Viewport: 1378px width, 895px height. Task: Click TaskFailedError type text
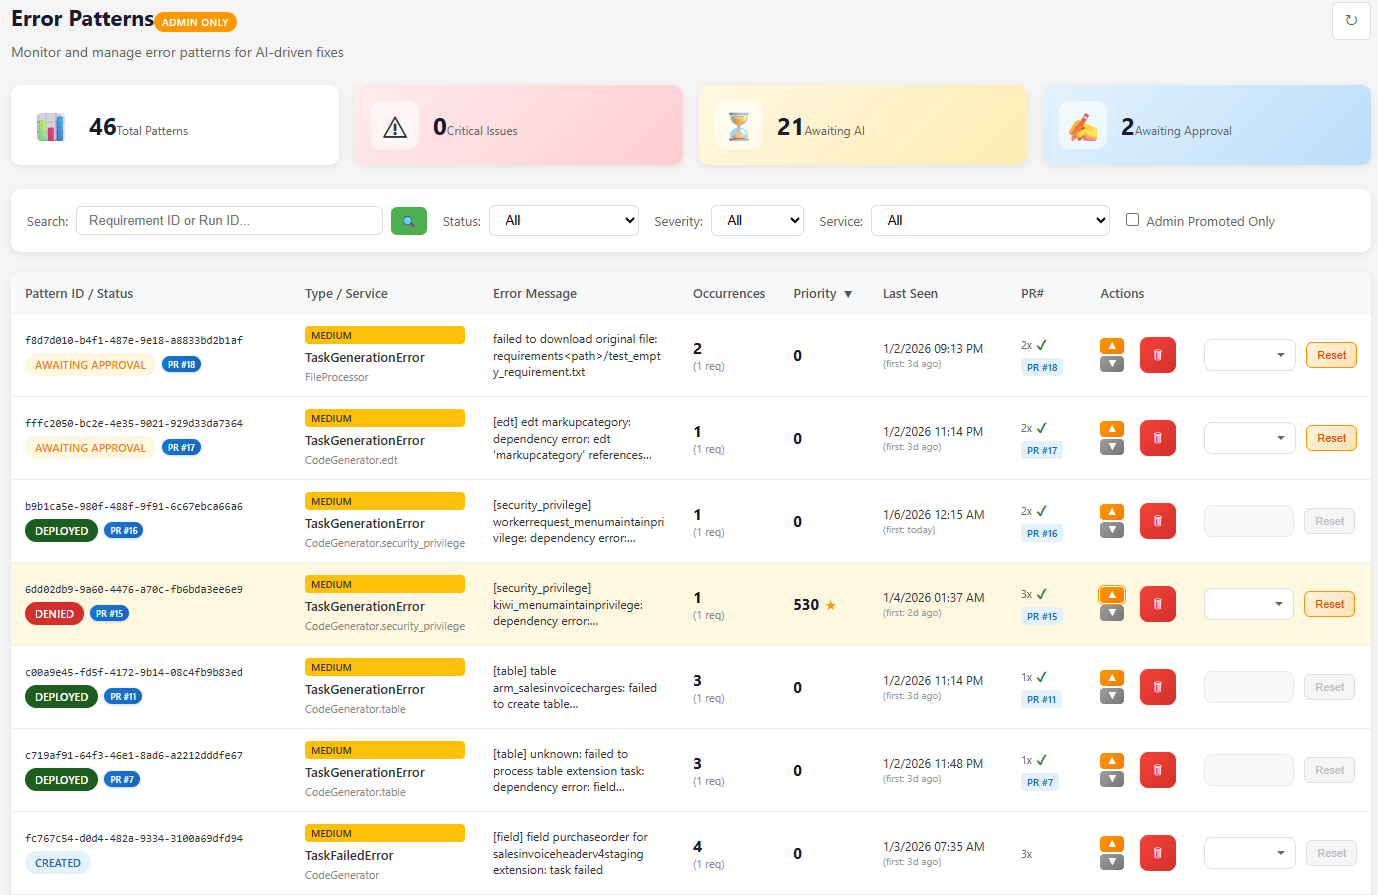[x=349, y=856]
